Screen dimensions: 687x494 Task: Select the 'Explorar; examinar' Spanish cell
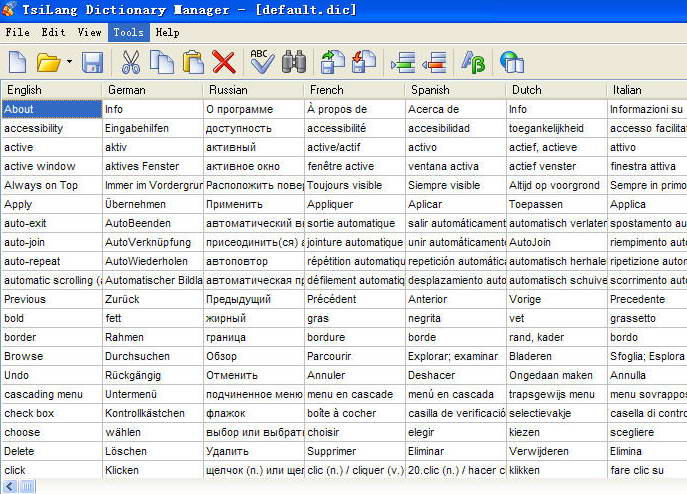coord(456,356)
